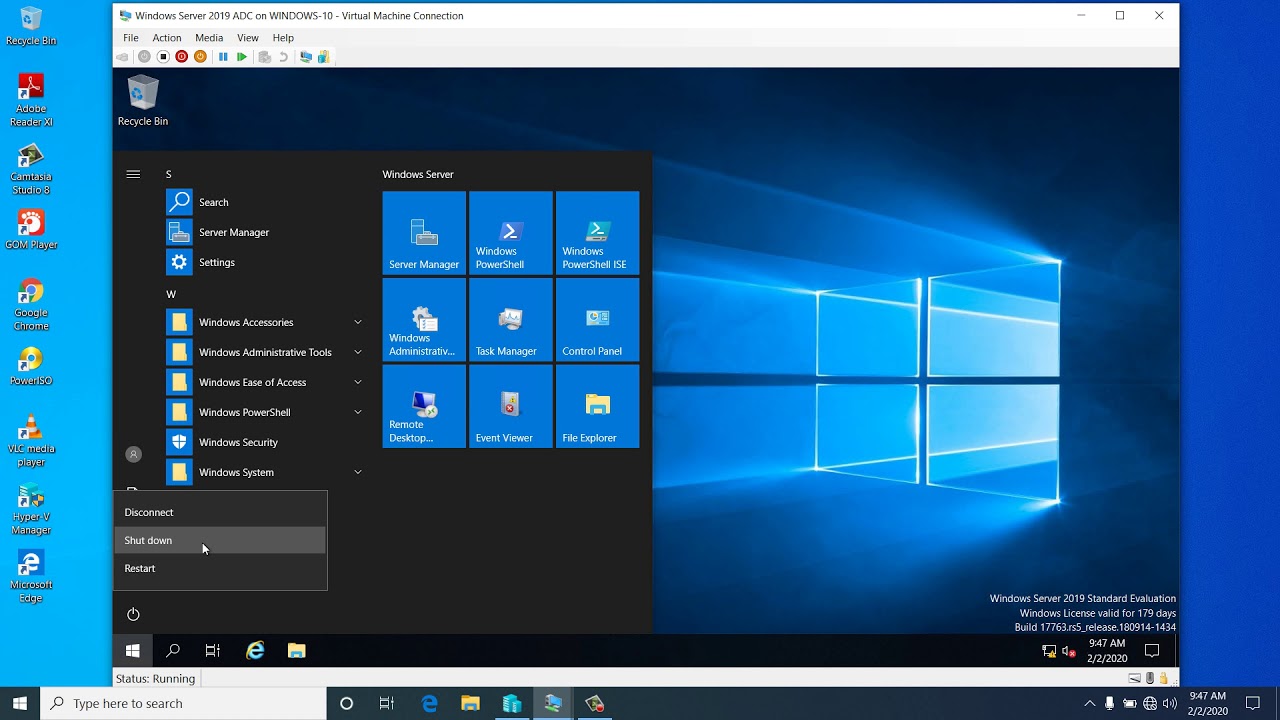Expand the Windows System folder
The height and width of the screenshot is (720, 1280).
264,472
